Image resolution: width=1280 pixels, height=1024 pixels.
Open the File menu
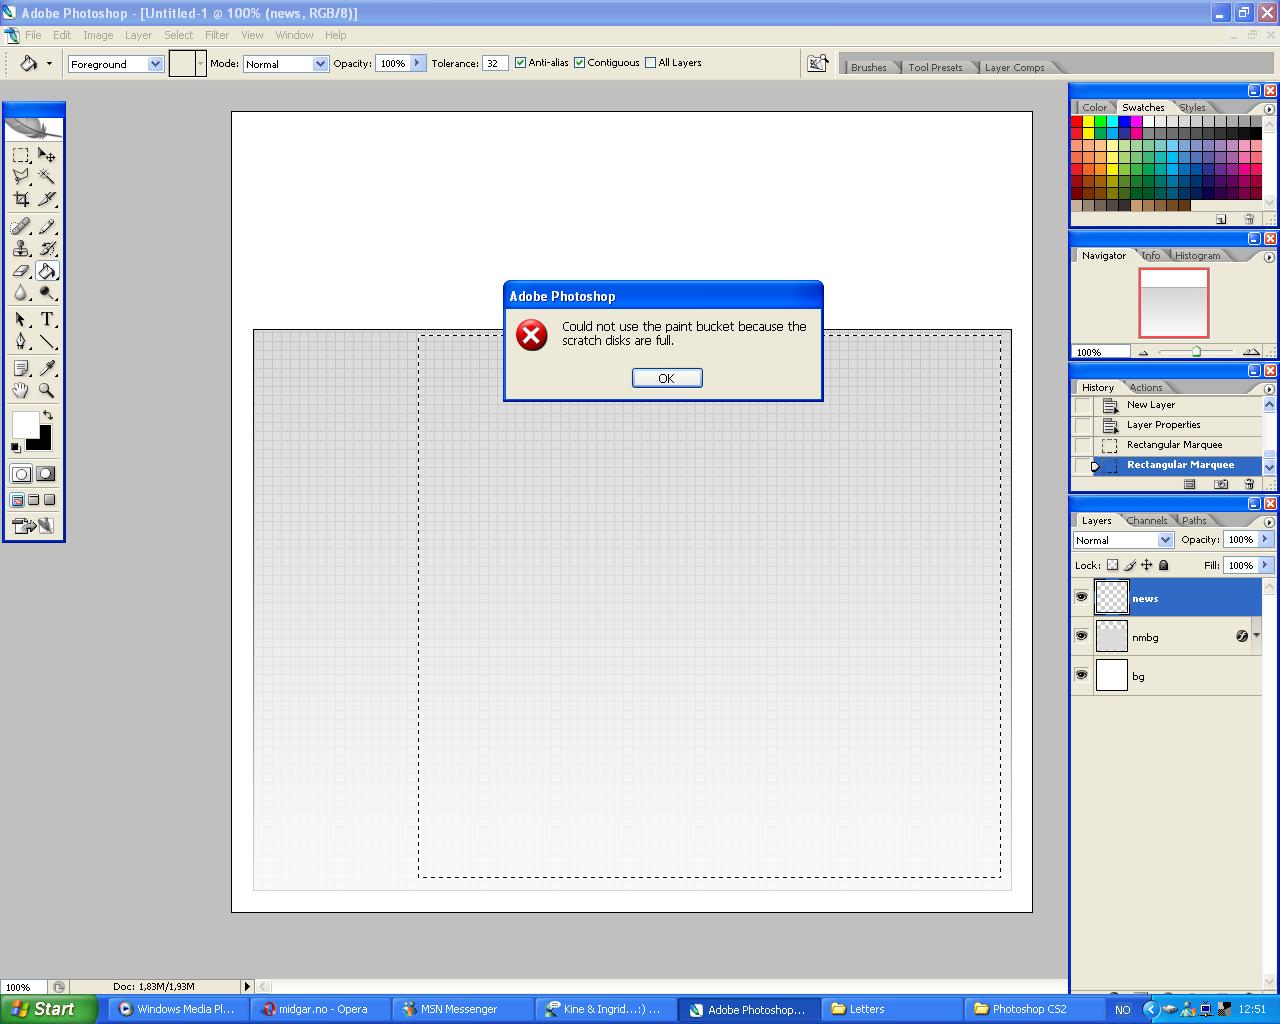(x=33, y=35)
